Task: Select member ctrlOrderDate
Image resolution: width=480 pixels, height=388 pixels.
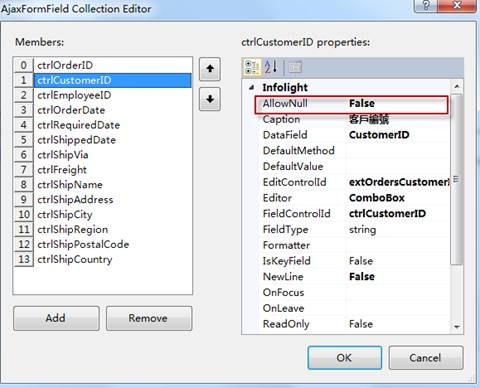Action: point(103,110)
